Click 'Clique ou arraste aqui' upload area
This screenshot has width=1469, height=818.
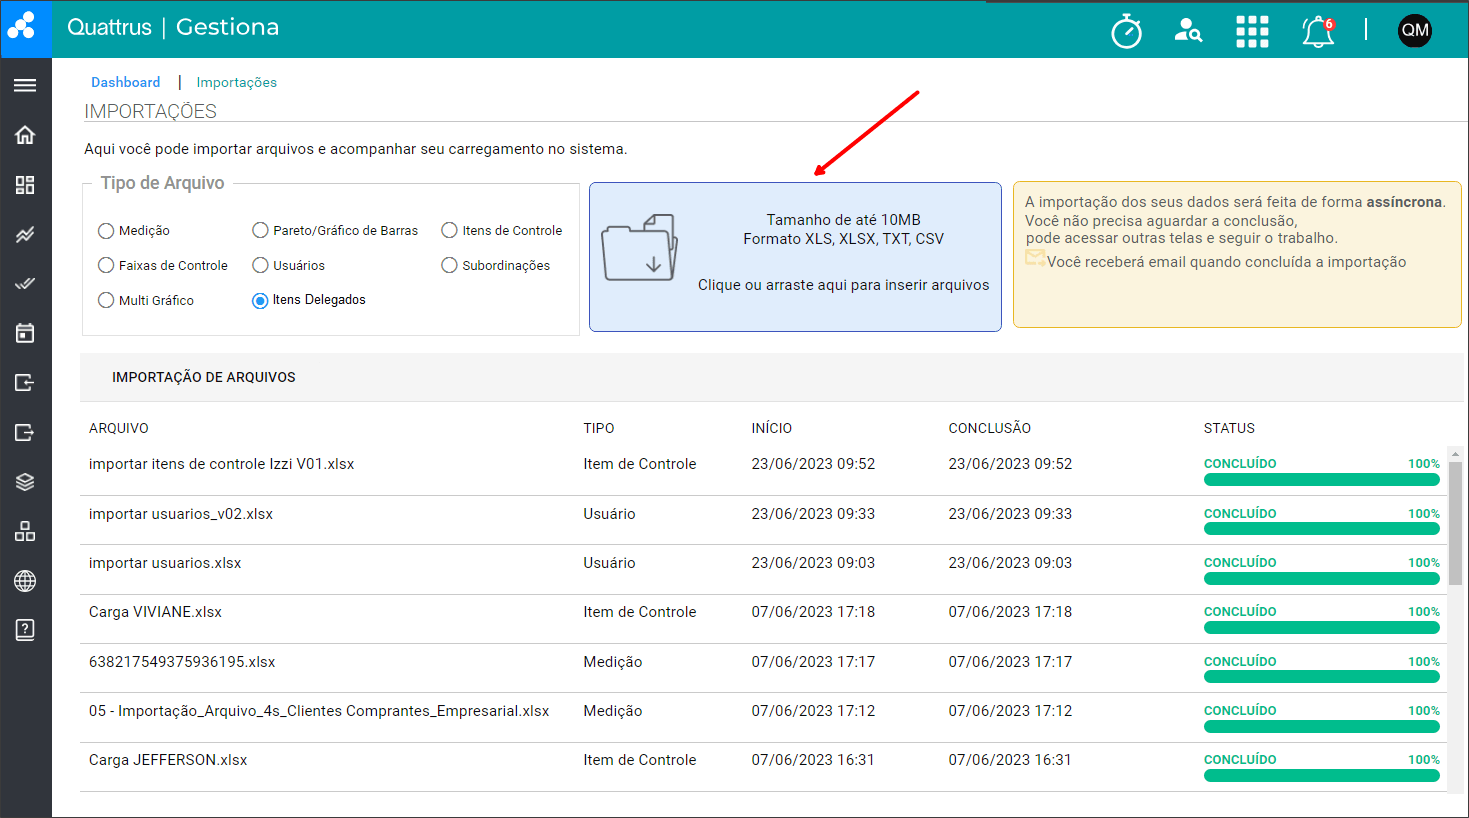click(x=795, y=257)
